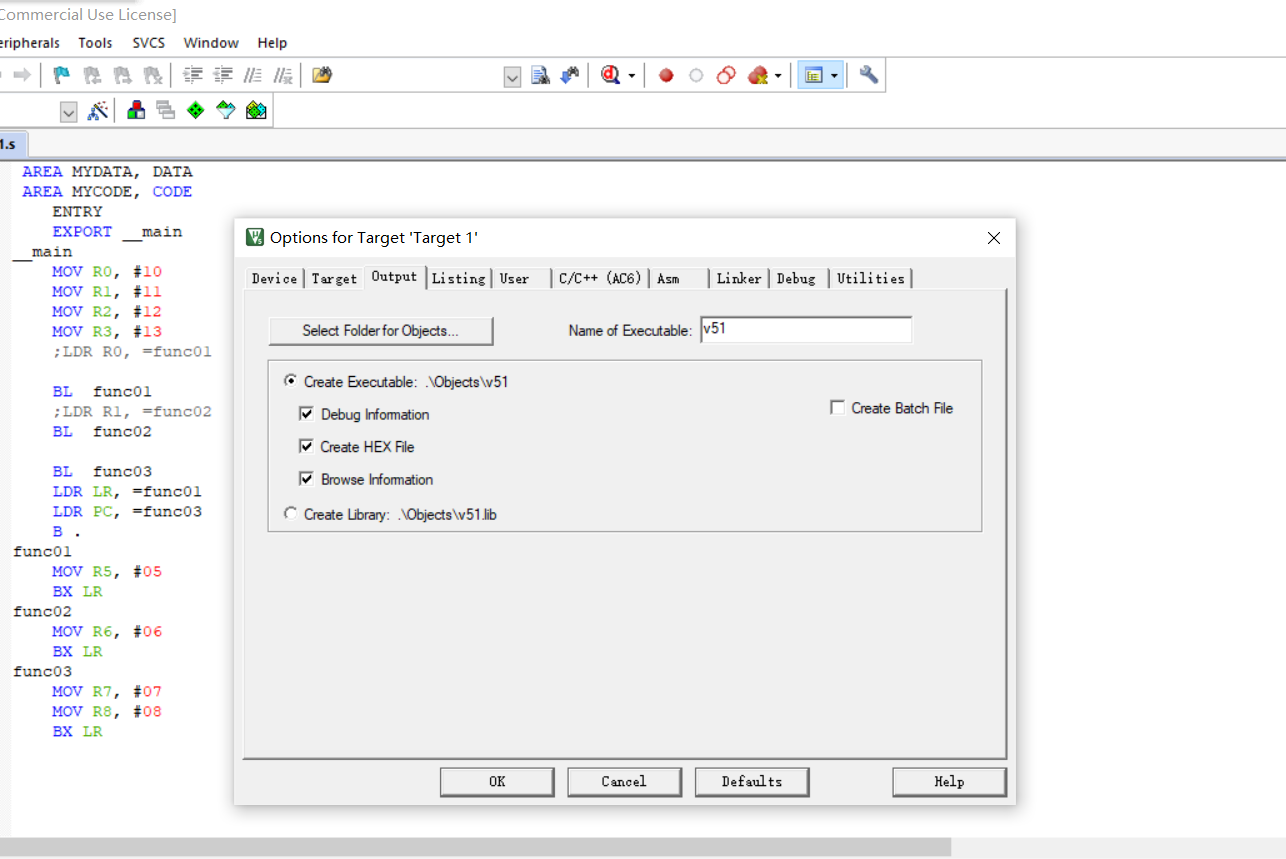
Task: Unindent the selected lines icon
Action: (x=223, y=75)
